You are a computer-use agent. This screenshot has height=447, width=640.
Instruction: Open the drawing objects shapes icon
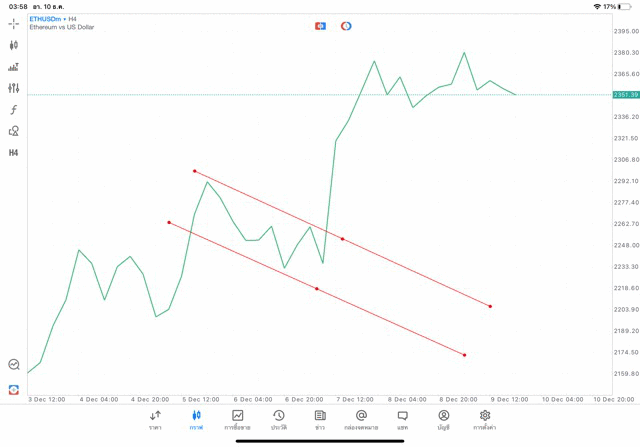[x=13, y=131]
